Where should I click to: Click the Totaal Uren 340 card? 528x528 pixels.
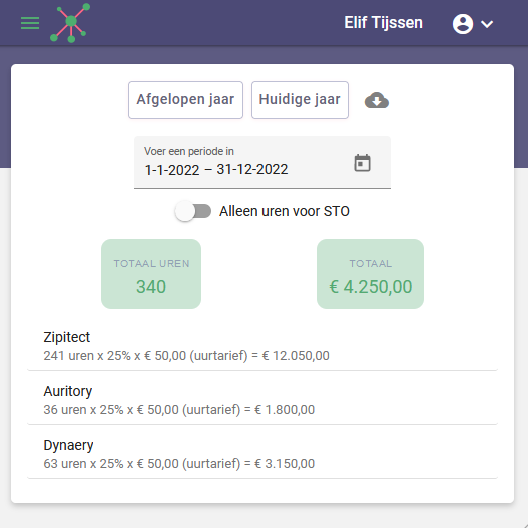pyautogui.click(x=151, y=274)
